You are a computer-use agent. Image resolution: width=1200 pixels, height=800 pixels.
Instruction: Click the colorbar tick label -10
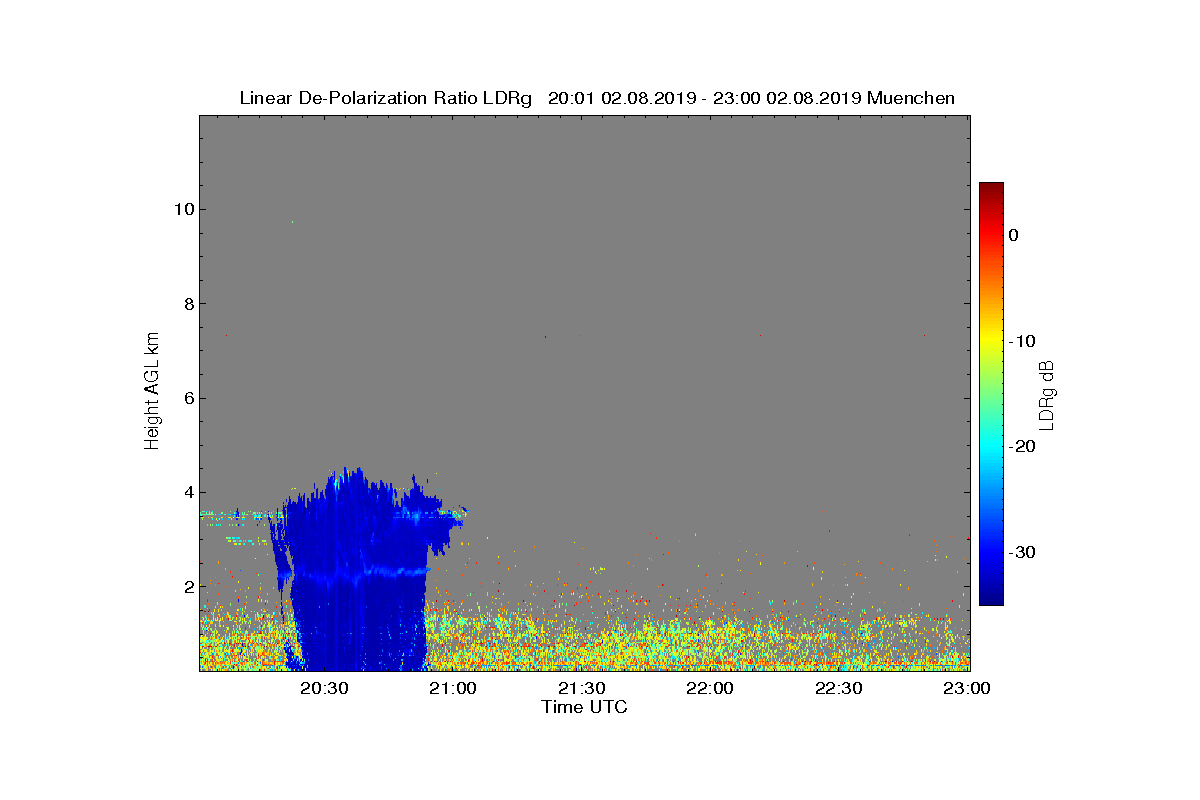click(x=1022, y=341)
